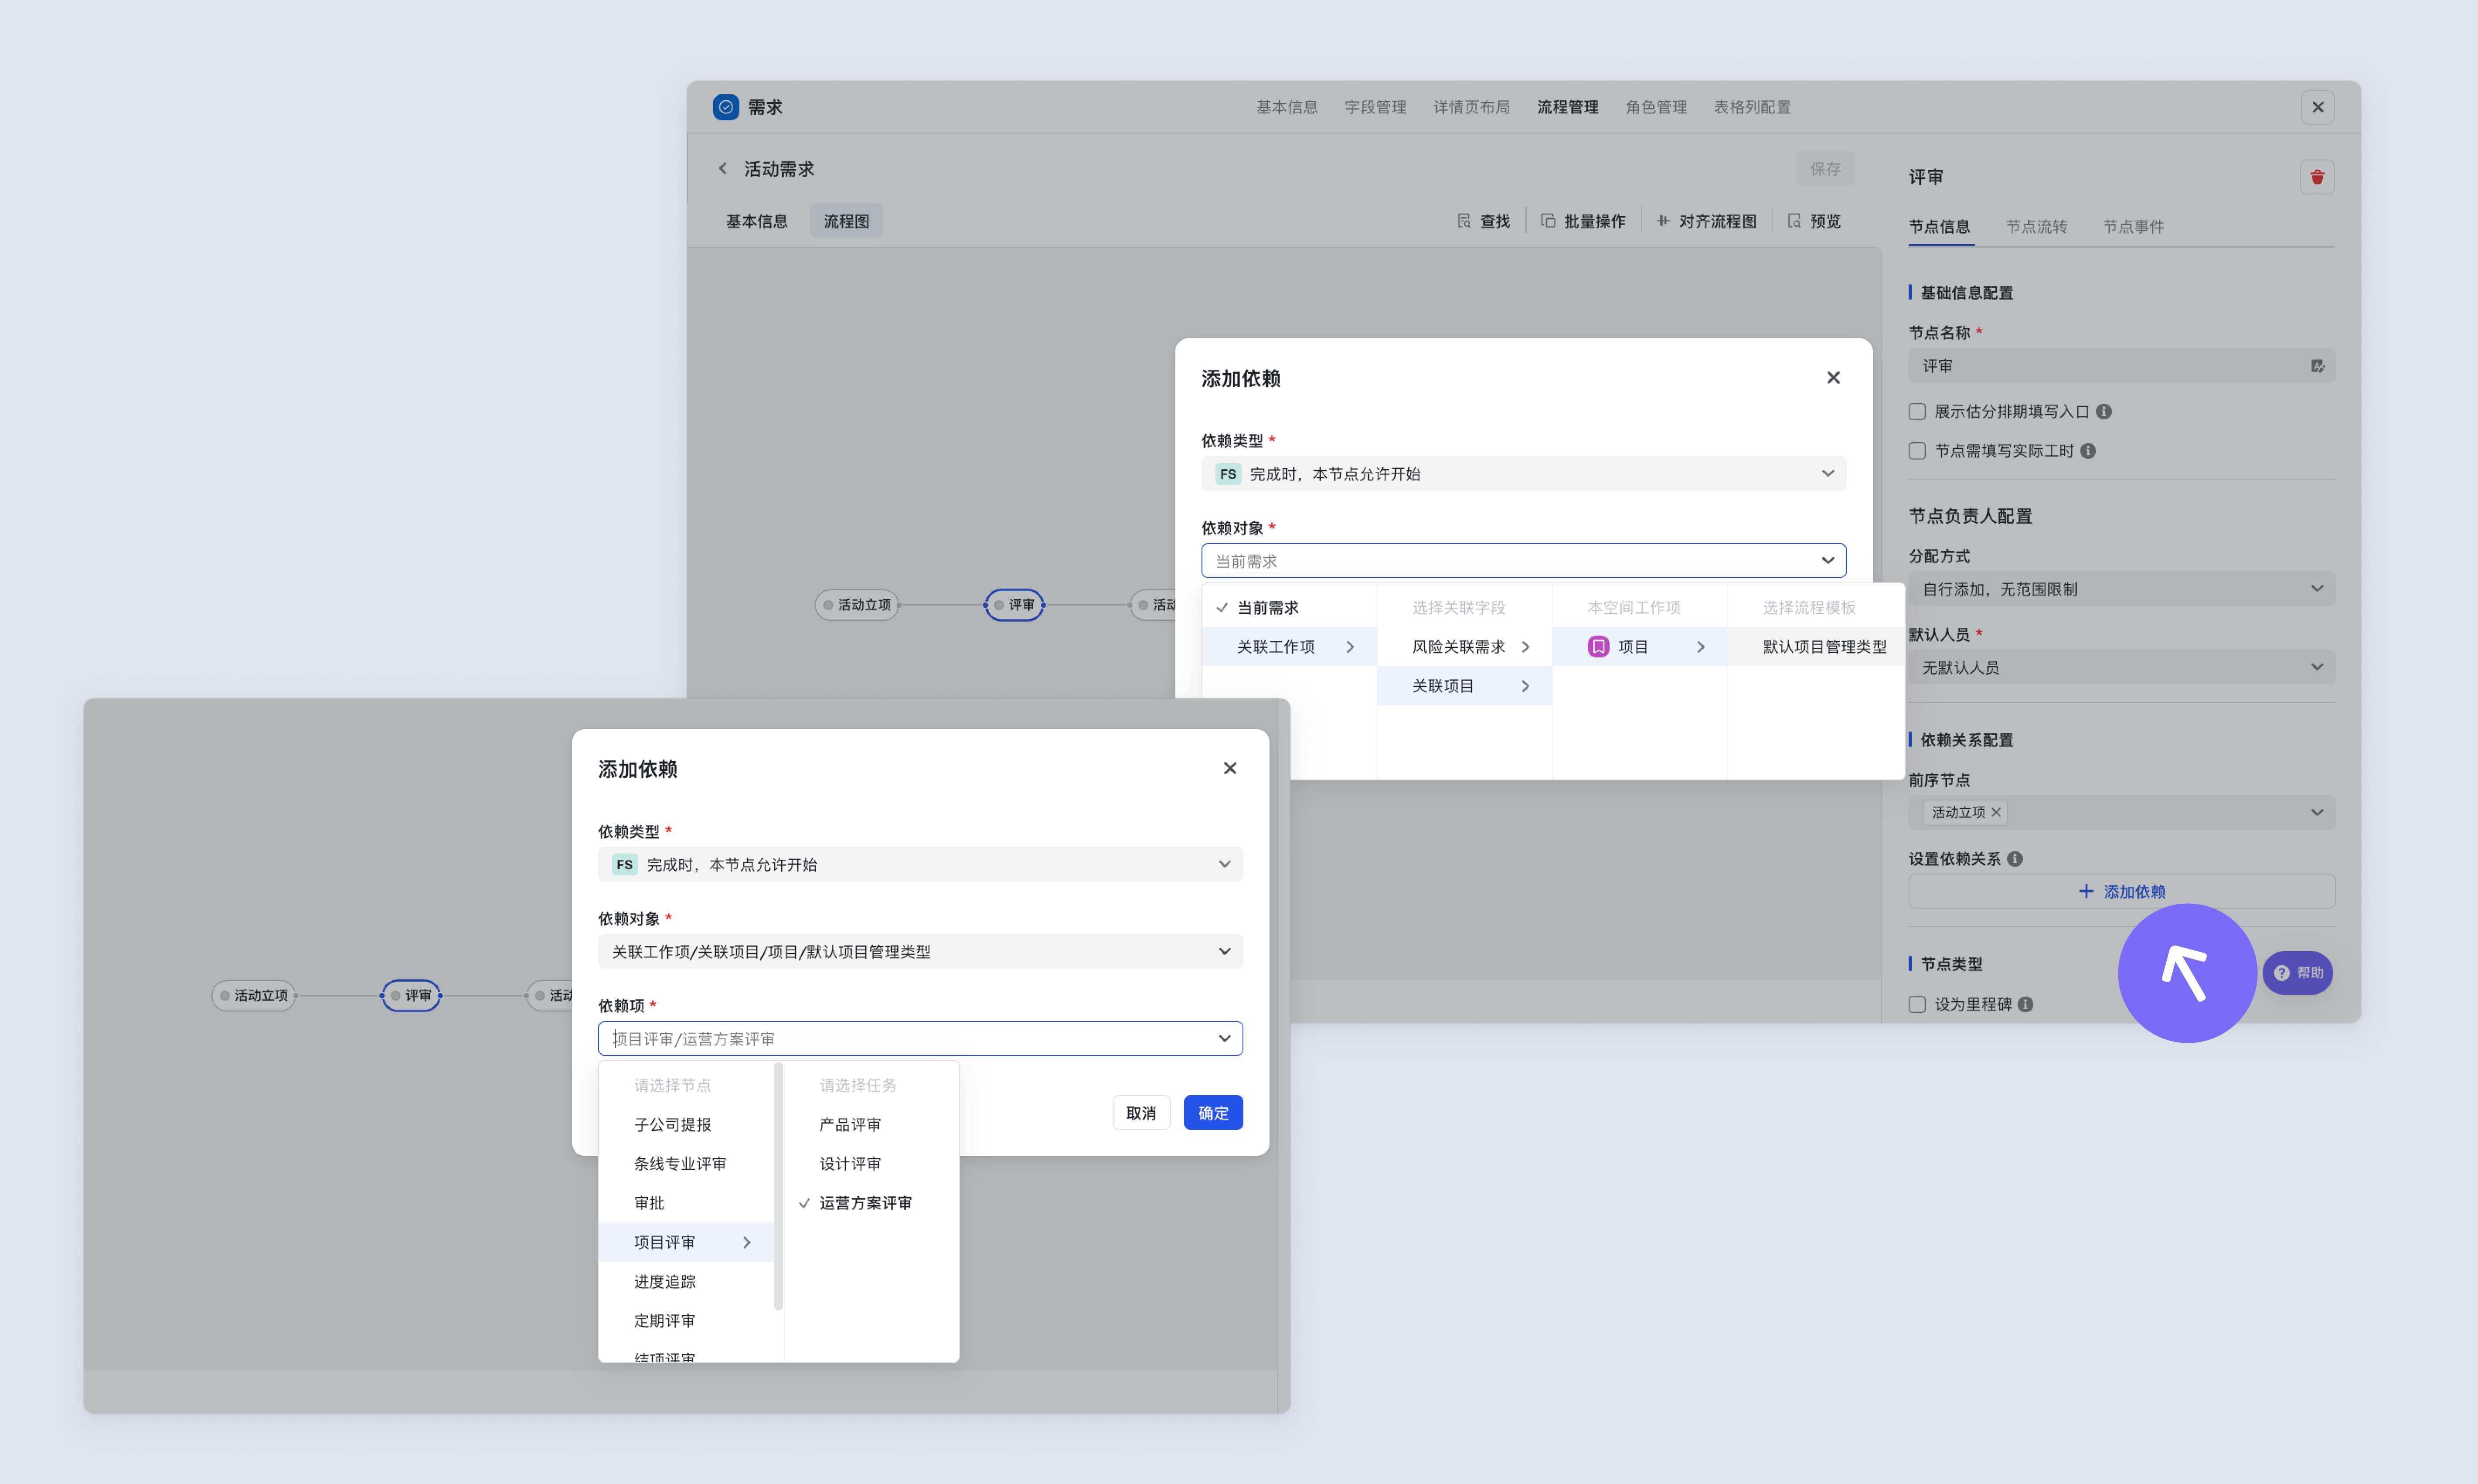
Task: Open the 节点事件 tab
Action: (2133, 227)
